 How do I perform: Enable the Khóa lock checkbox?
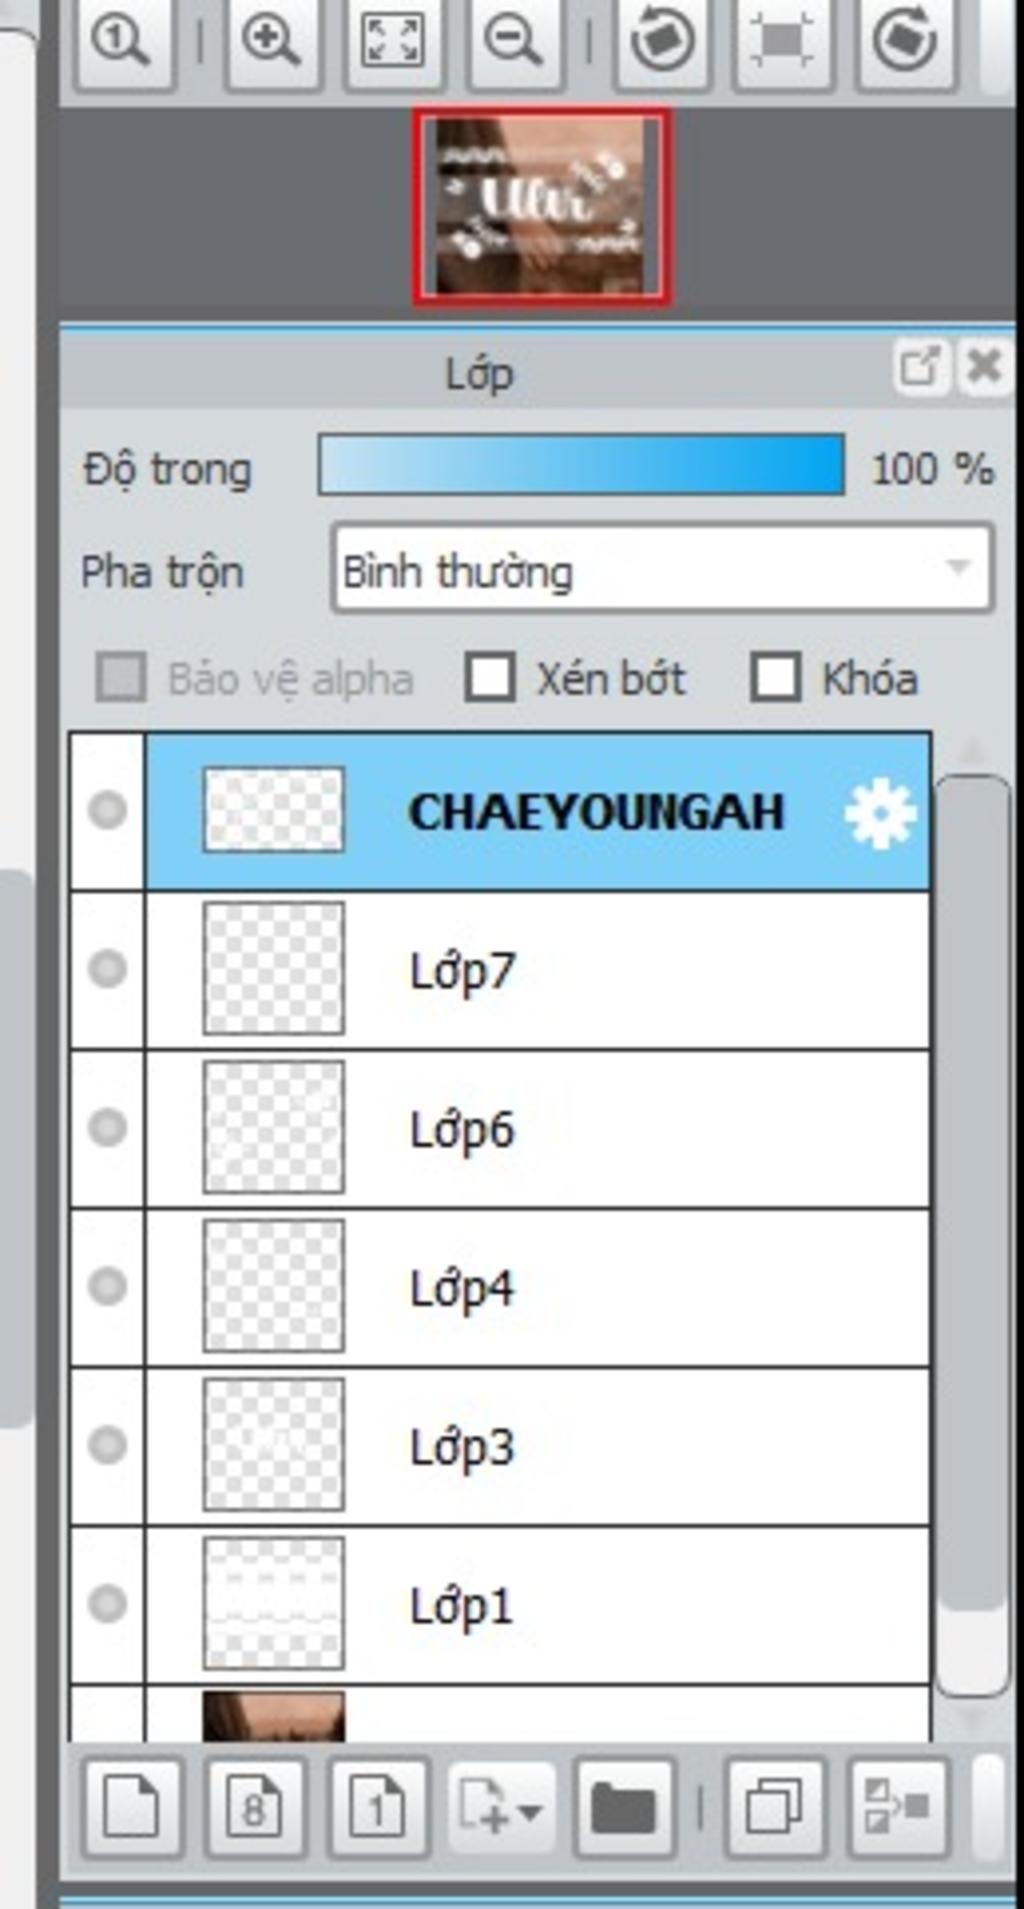pyautogui.click(x=776, y=677)
